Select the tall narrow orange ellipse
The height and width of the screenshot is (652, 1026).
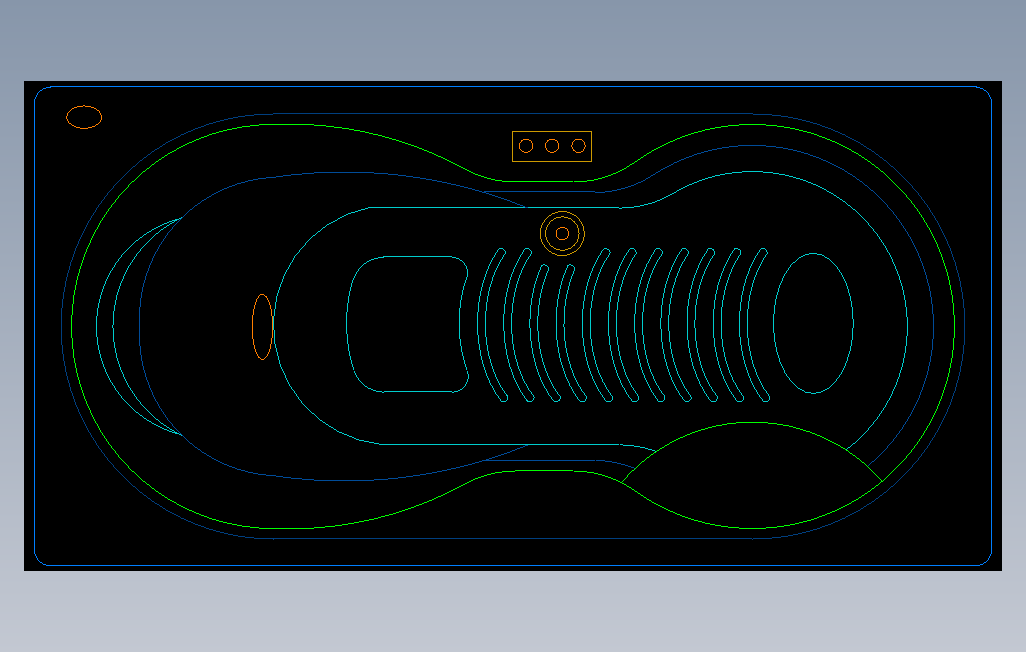click(262, 327)
